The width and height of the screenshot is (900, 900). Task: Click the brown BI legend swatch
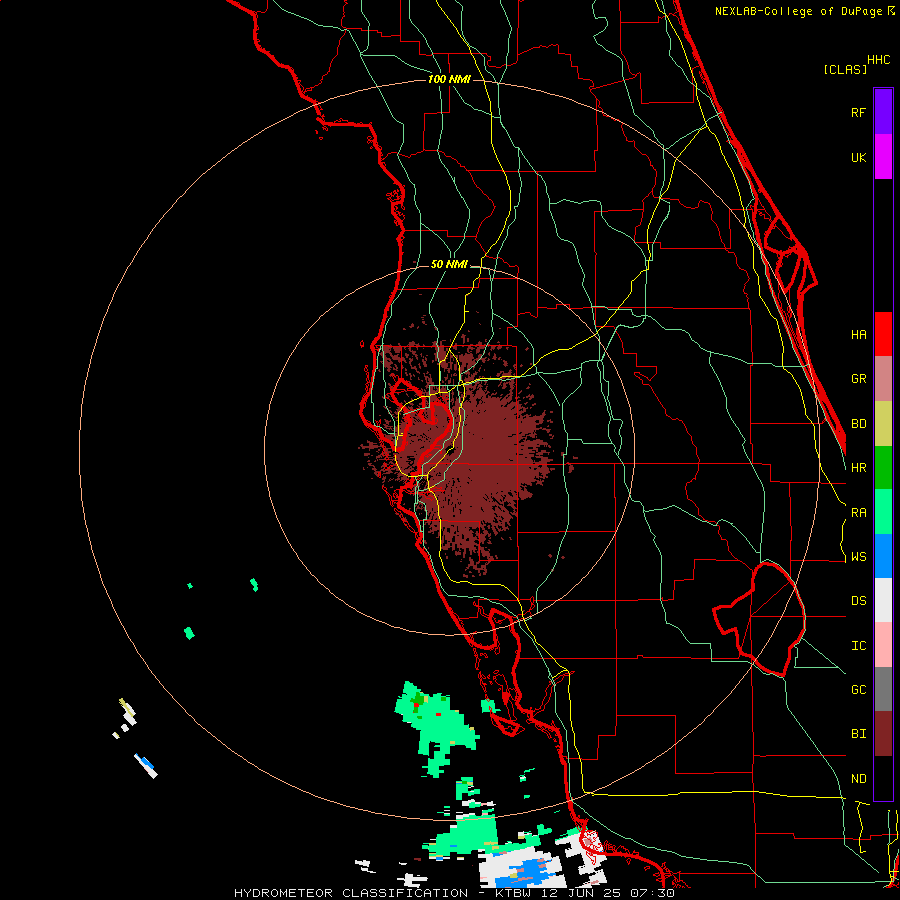click(883, 734)
